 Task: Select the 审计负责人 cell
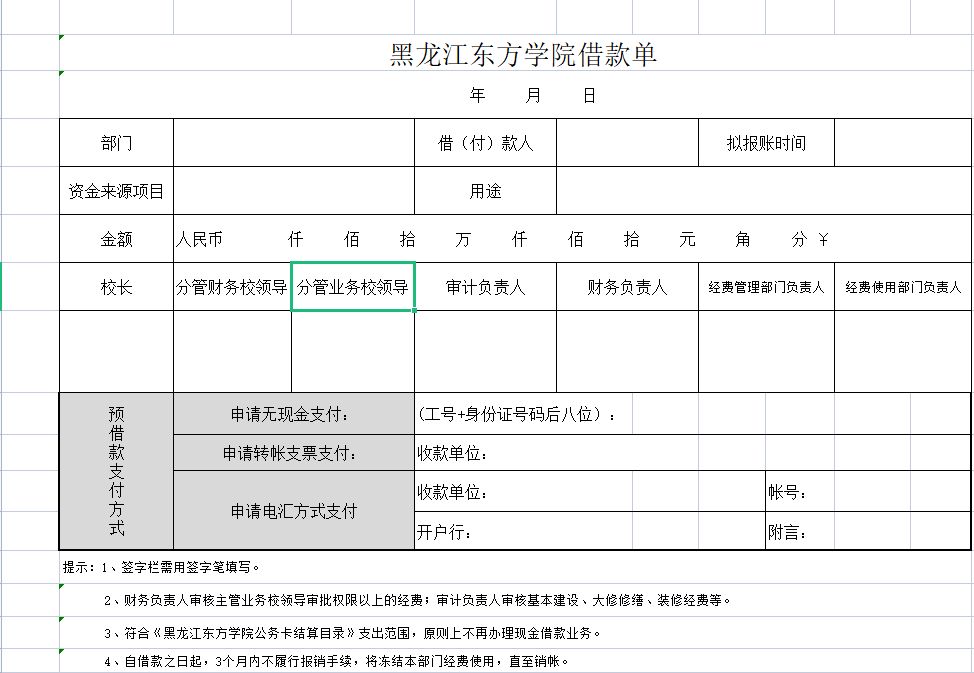pyautogui.click(x=485, y=286)
